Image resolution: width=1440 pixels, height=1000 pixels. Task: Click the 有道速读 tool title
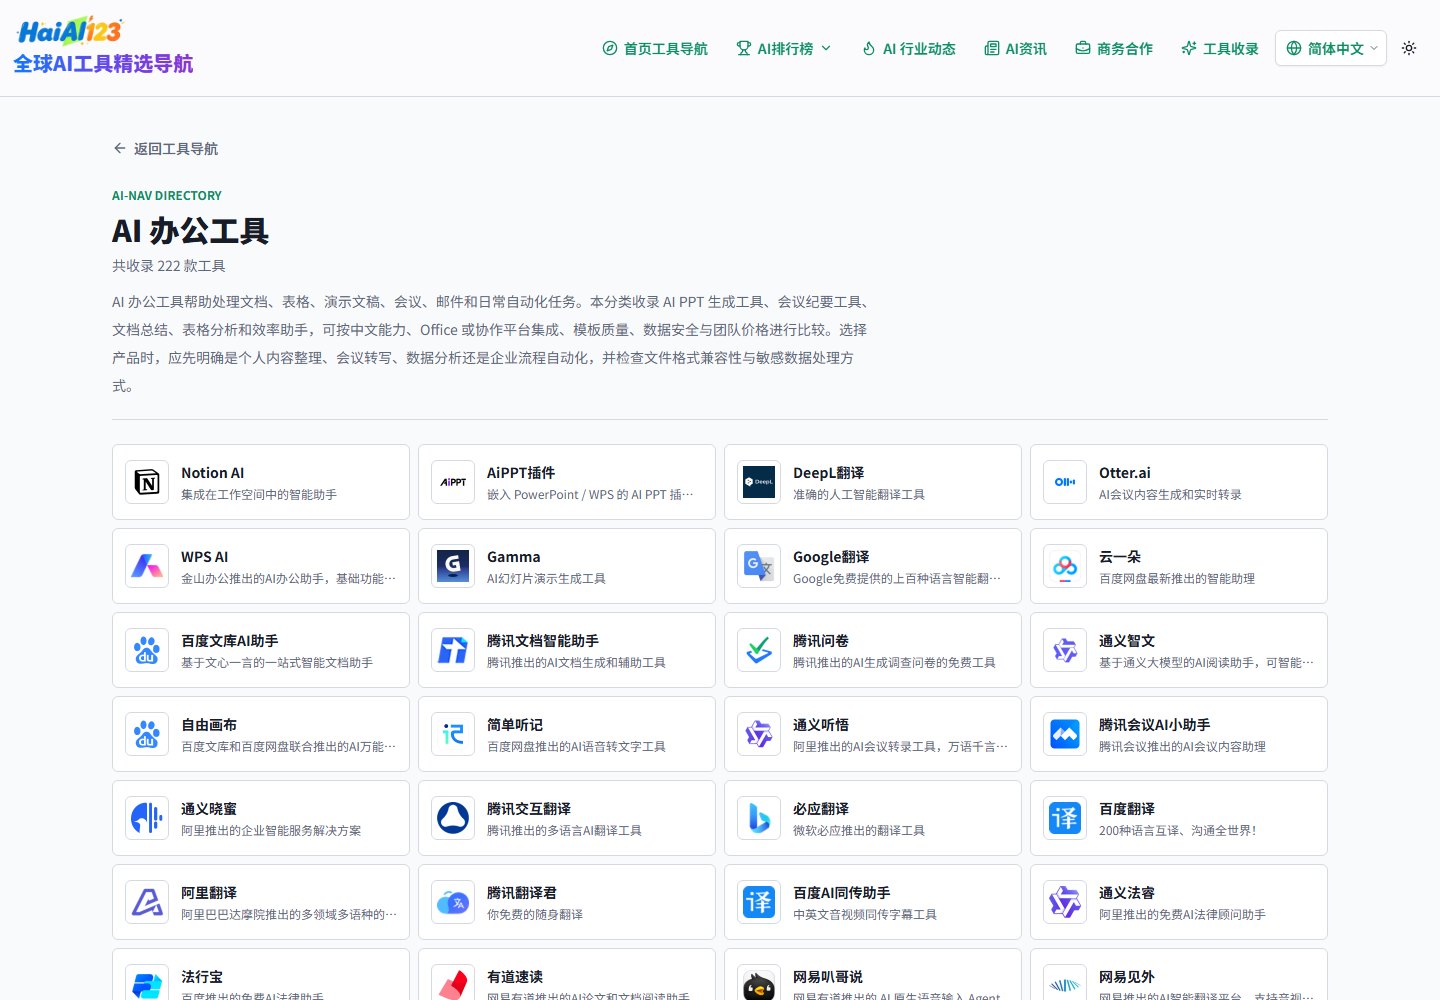[x=515, y=977]
